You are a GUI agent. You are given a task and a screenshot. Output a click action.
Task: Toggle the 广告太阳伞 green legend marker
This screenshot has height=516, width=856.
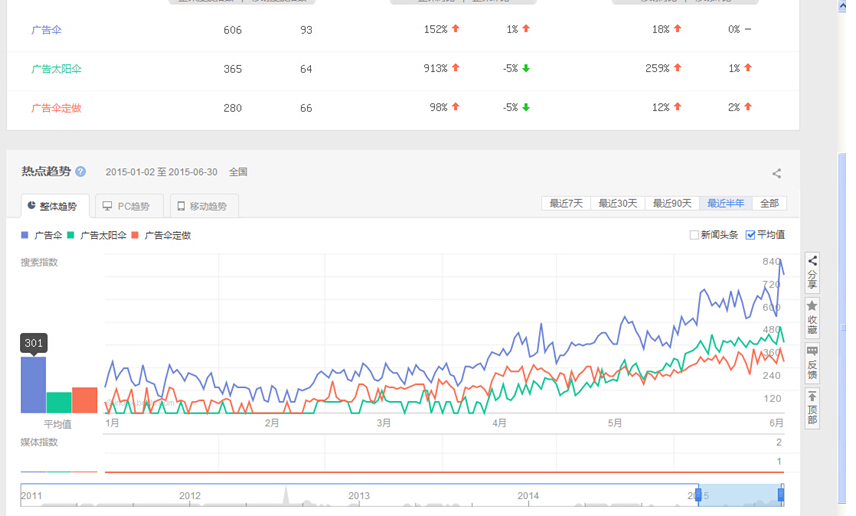pyautogui.click(x=71, y=235)
